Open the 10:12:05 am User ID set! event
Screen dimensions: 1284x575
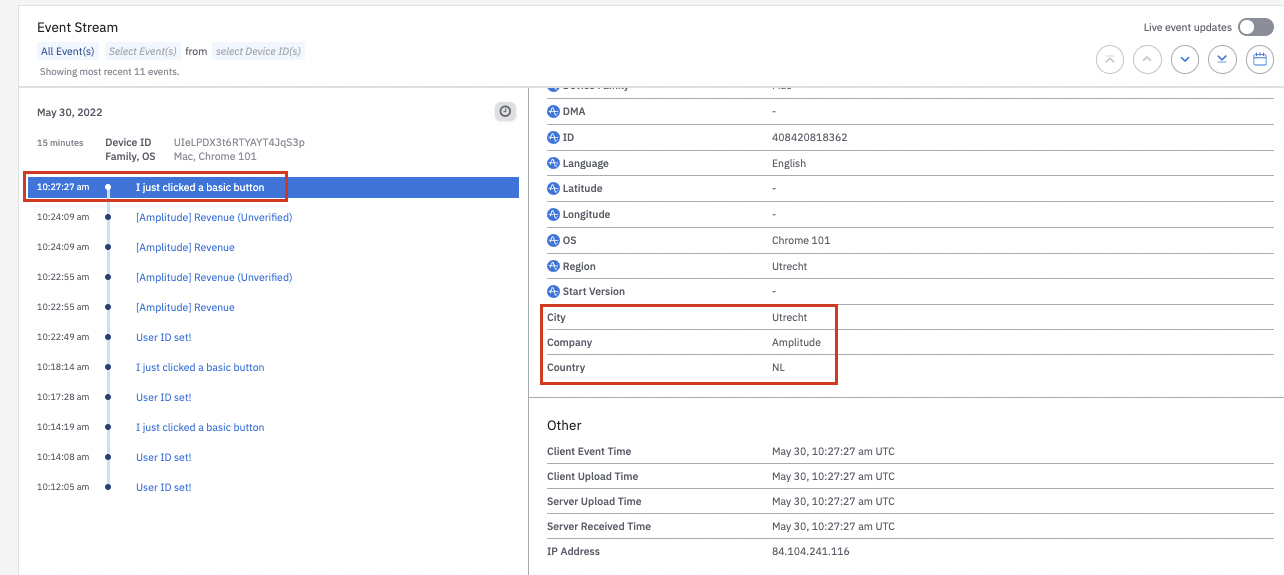click(163, 487)
